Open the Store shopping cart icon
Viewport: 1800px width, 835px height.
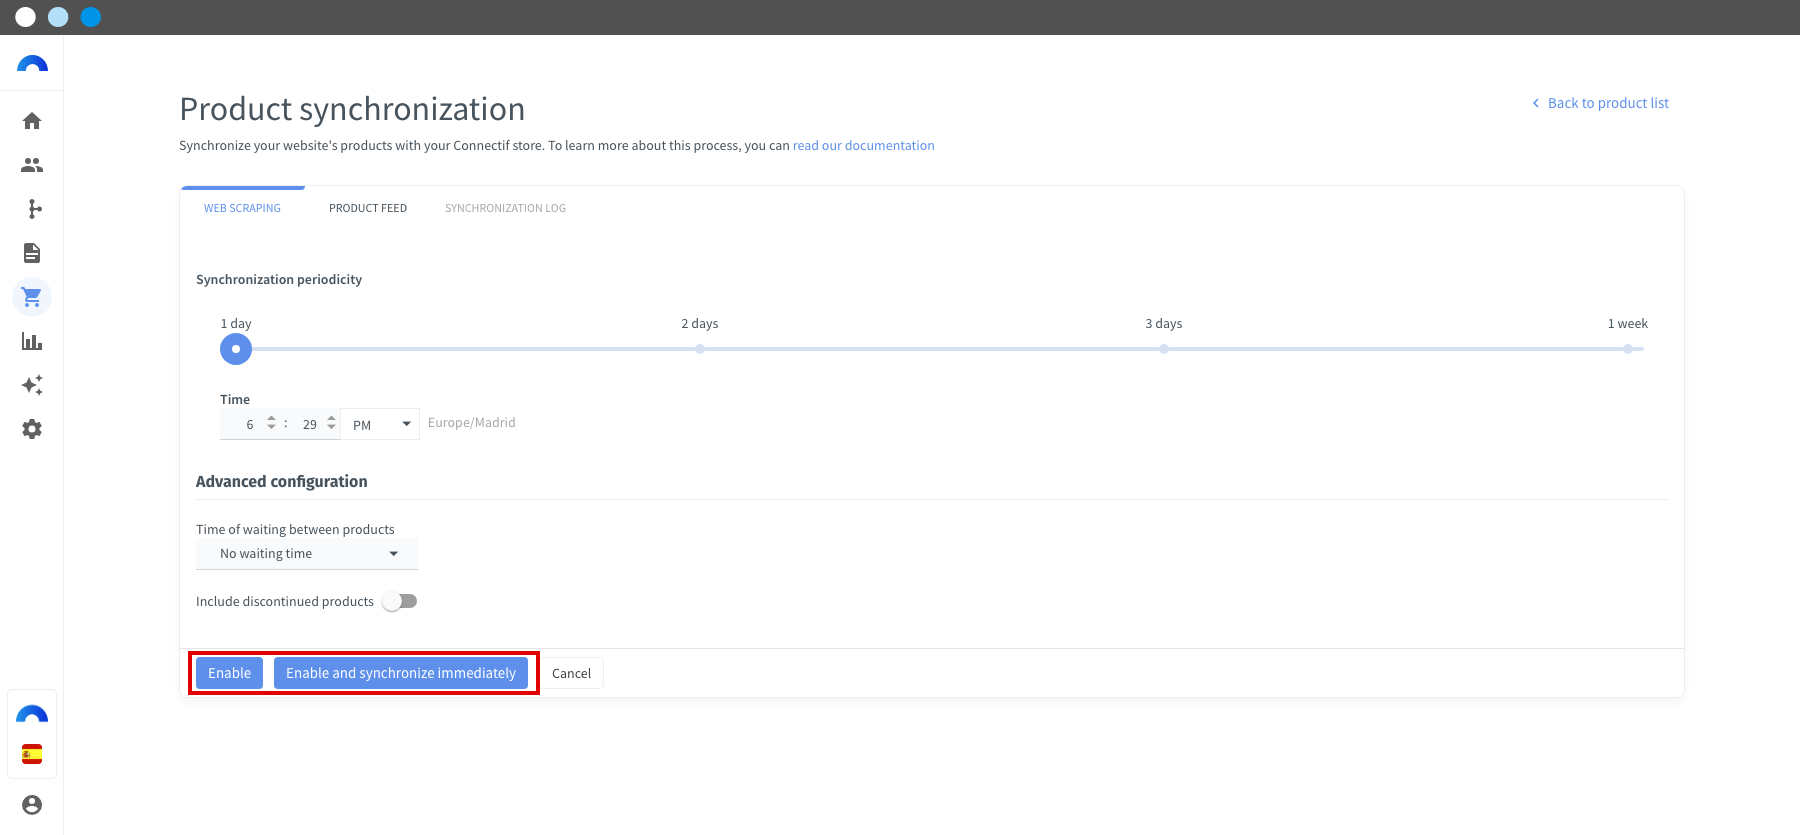pyautogui.click(x=32, y=297)
